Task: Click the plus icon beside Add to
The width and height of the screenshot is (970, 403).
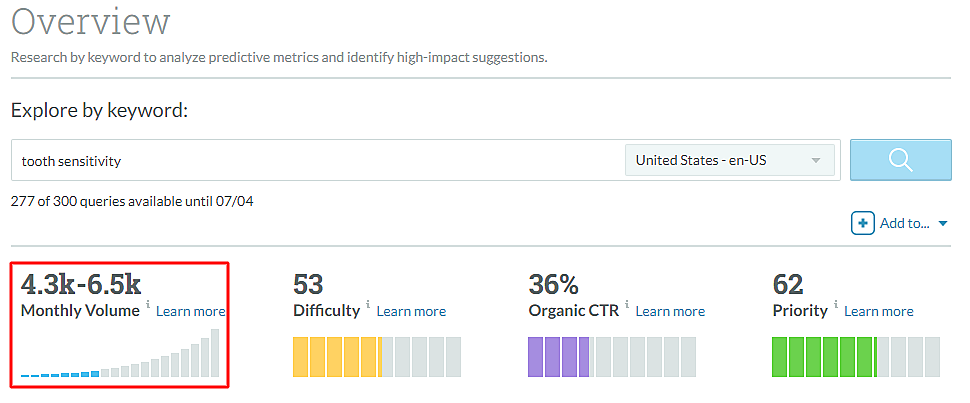Action: [x=863, y=223]
